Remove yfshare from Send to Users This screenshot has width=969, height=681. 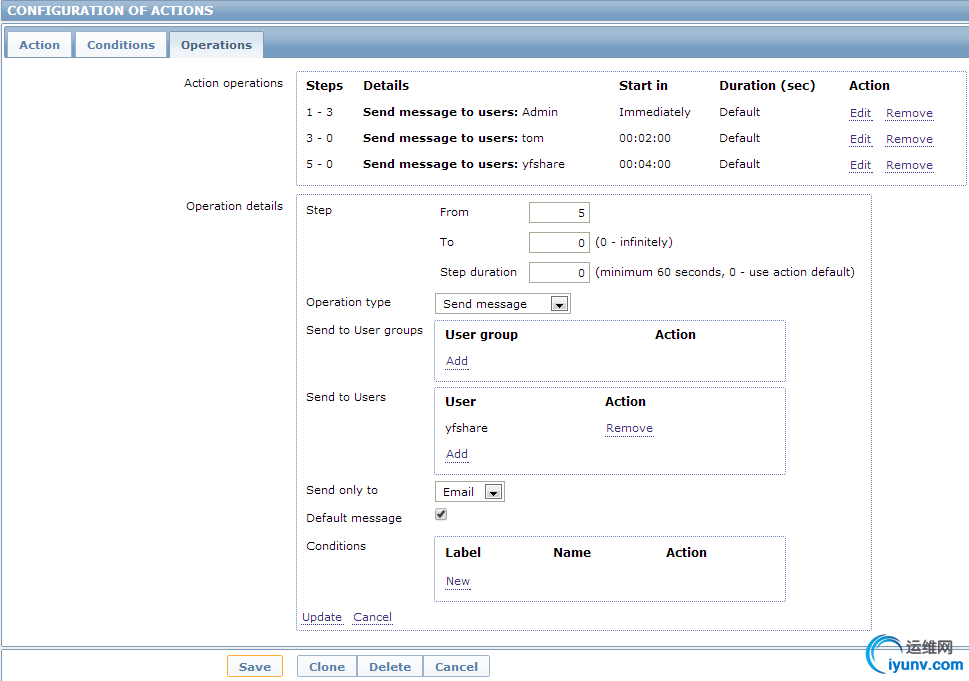click(629, 428)
